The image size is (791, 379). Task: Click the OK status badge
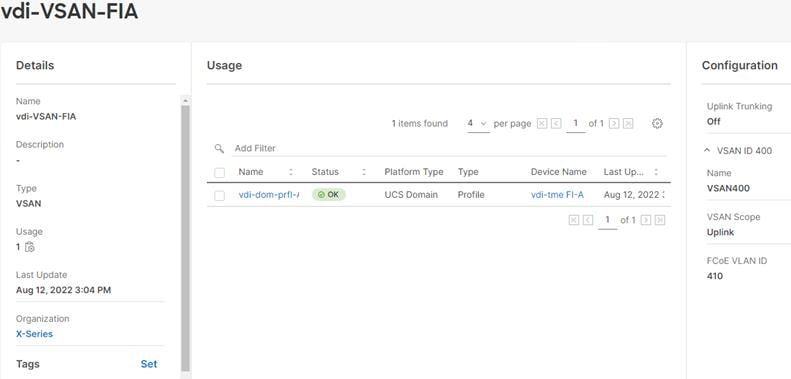(328, 195)
